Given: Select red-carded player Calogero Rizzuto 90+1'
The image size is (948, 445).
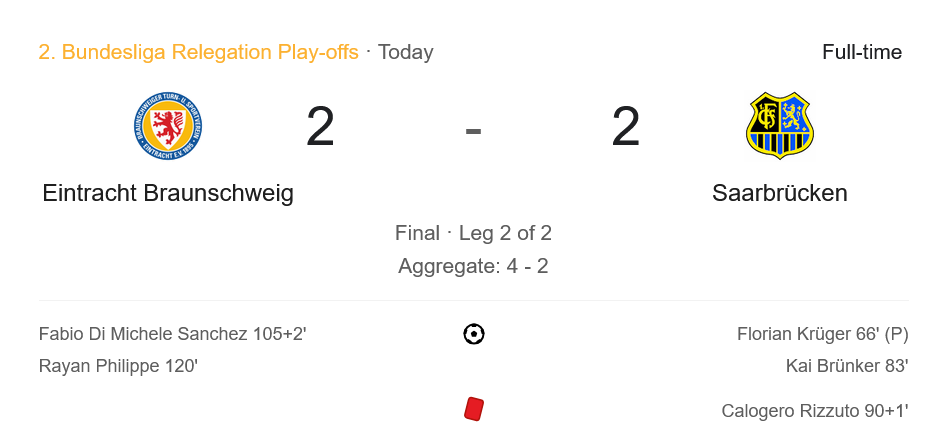Looking at the screenshot, I should [814, 411].
